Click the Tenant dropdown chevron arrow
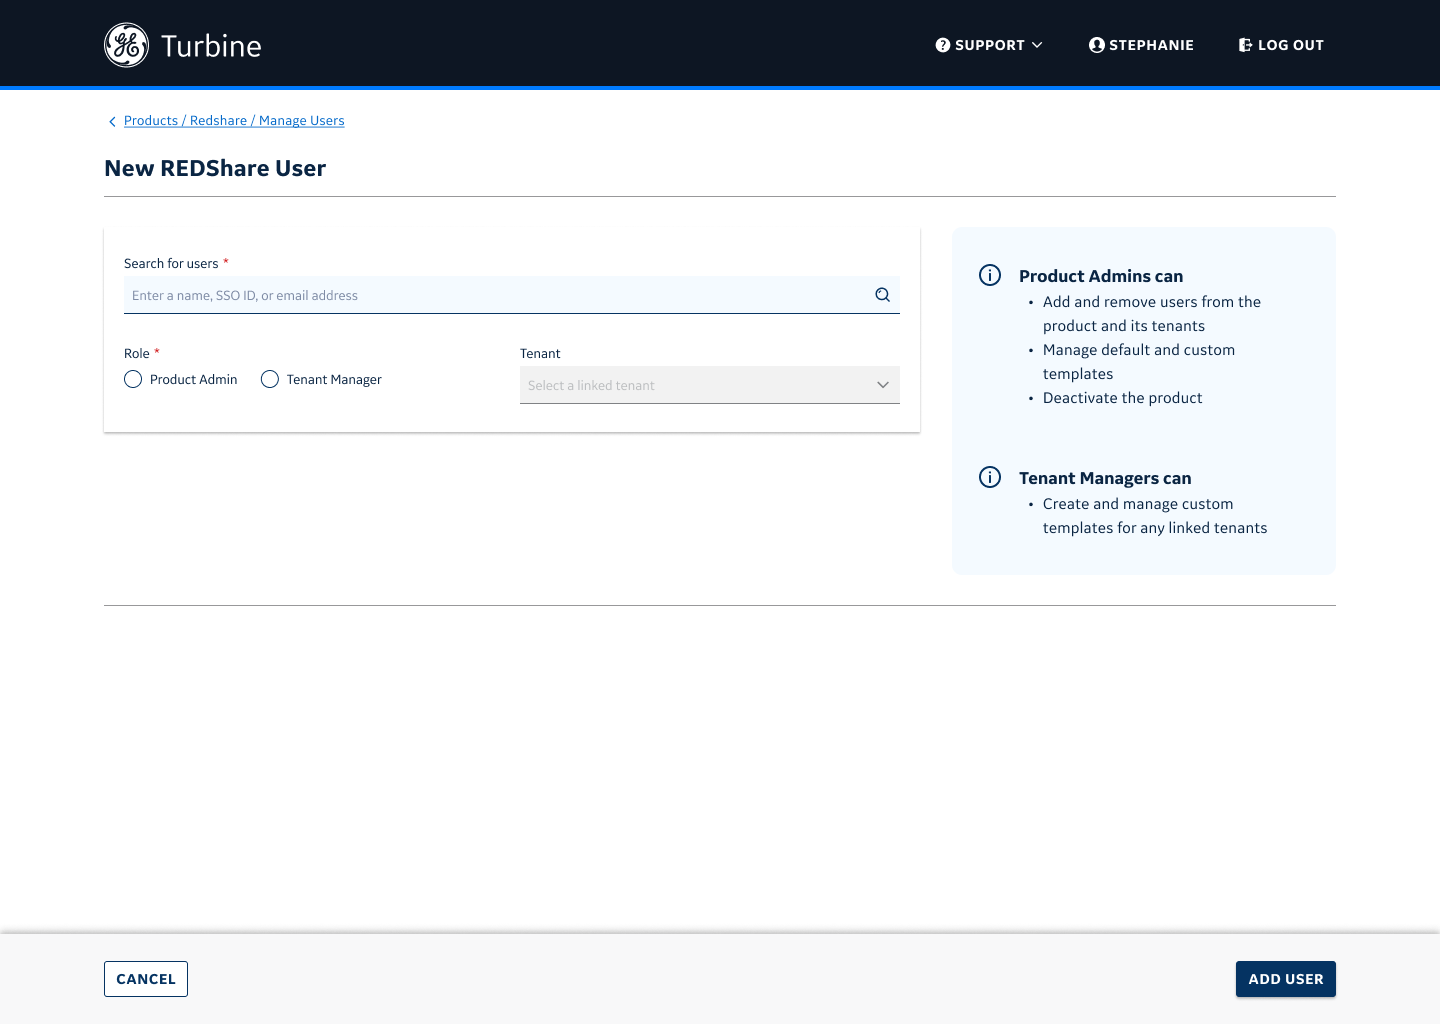This screenshot has width=1440, height=1024. [x=882, y=385]
